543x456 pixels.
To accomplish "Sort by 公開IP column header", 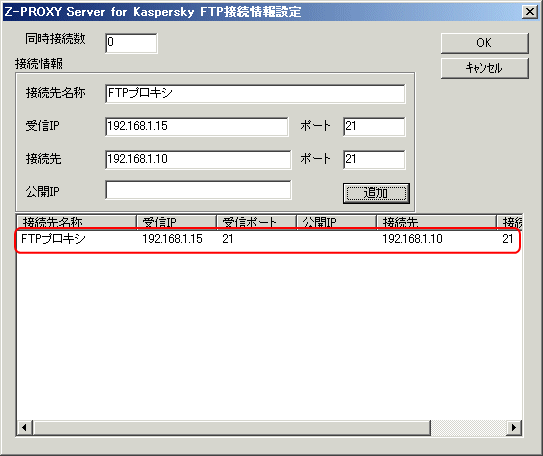I will coord(336,222).
